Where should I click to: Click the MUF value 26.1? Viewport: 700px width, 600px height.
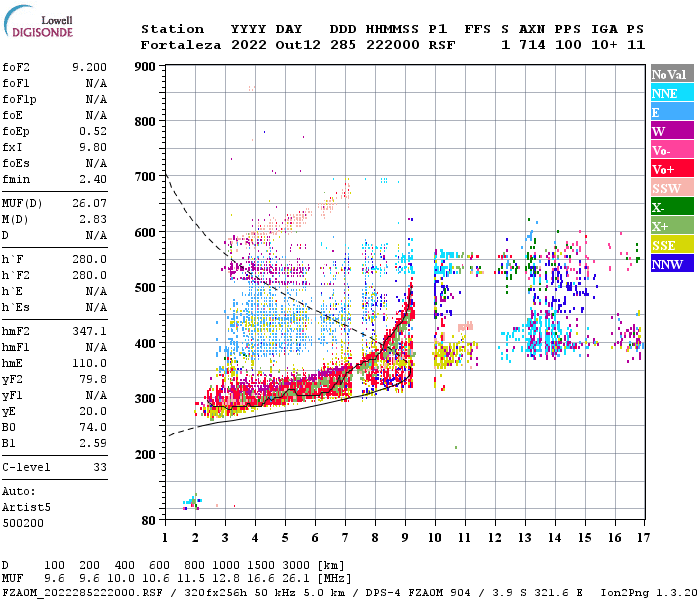(296, 579)
